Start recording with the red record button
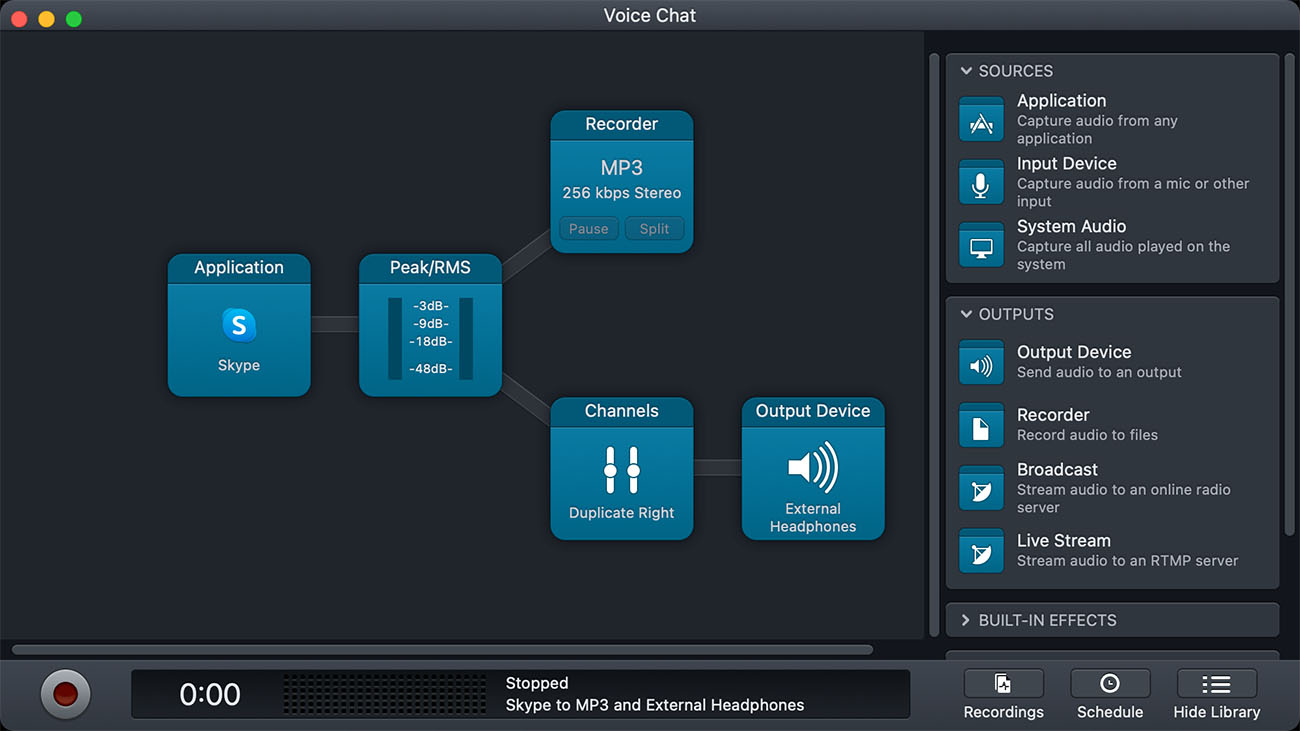The width and height of the screenshot is (1300, 731). (66, 694)
